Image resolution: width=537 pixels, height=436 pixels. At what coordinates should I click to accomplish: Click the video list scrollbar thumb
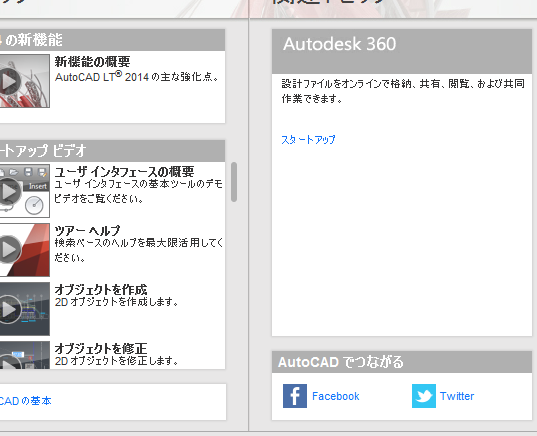[234, 182]
